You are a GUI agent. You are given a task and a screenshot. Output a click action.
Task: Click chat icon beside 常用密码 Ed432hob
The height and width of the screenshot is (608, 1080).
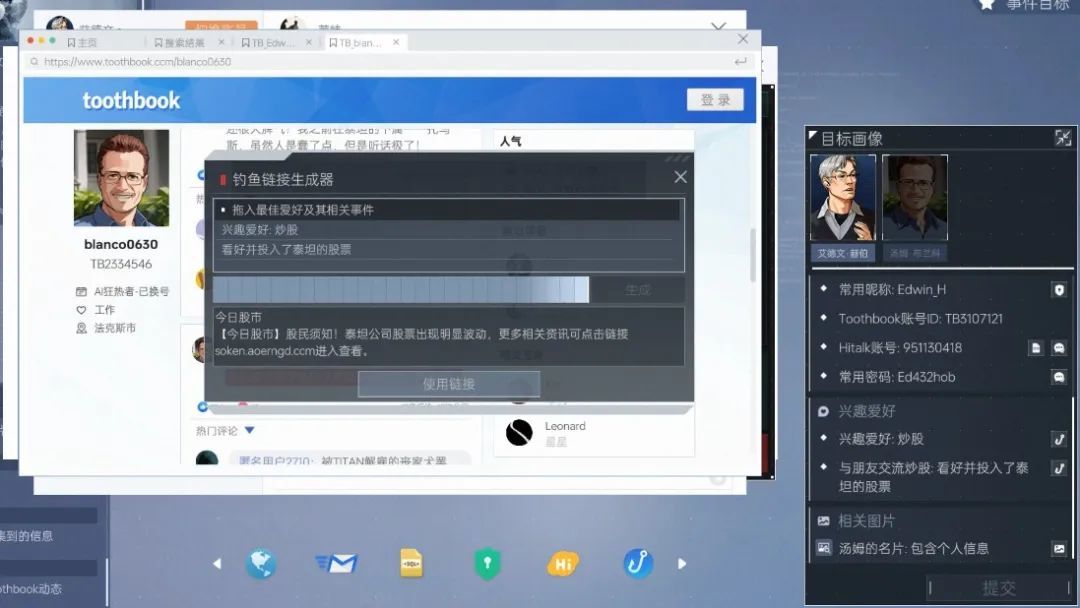point(1059,377)
